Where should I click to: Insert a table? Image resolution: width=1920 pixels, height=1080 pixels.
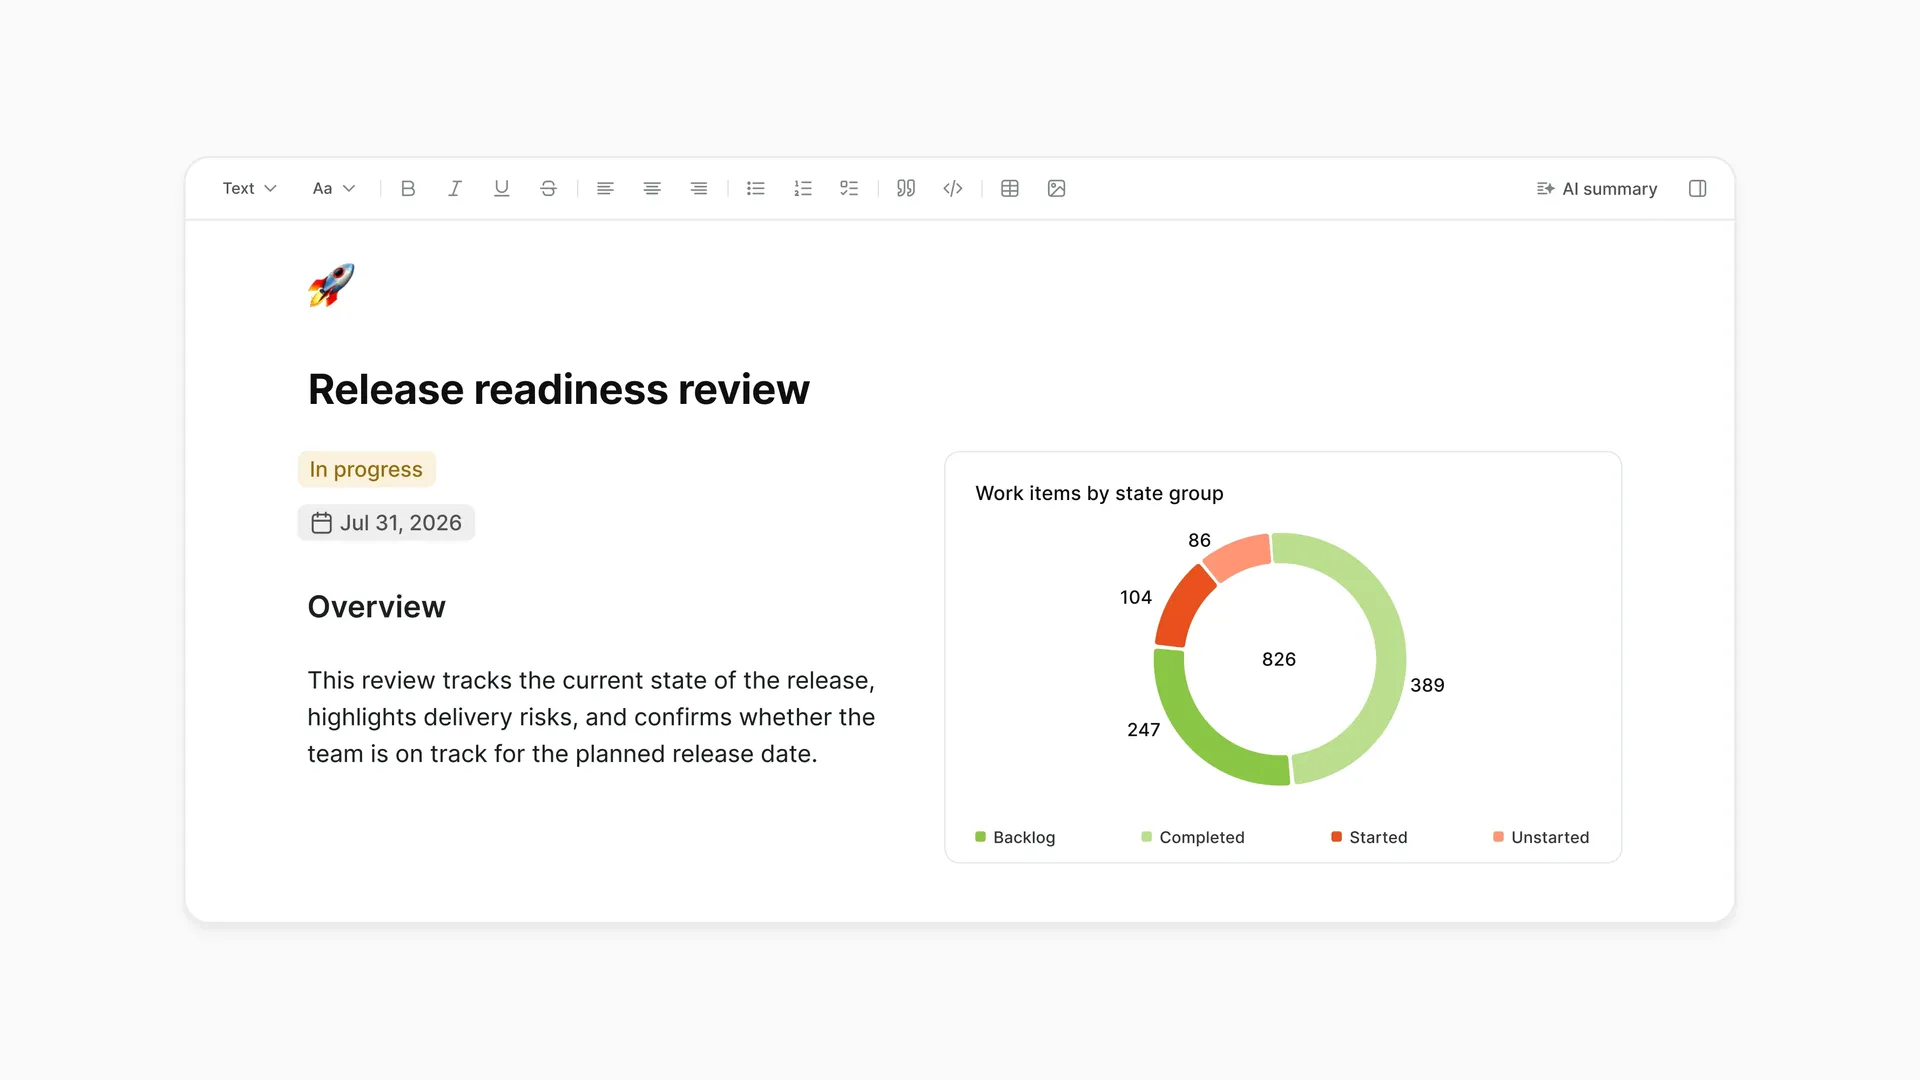pos(1010,188)
